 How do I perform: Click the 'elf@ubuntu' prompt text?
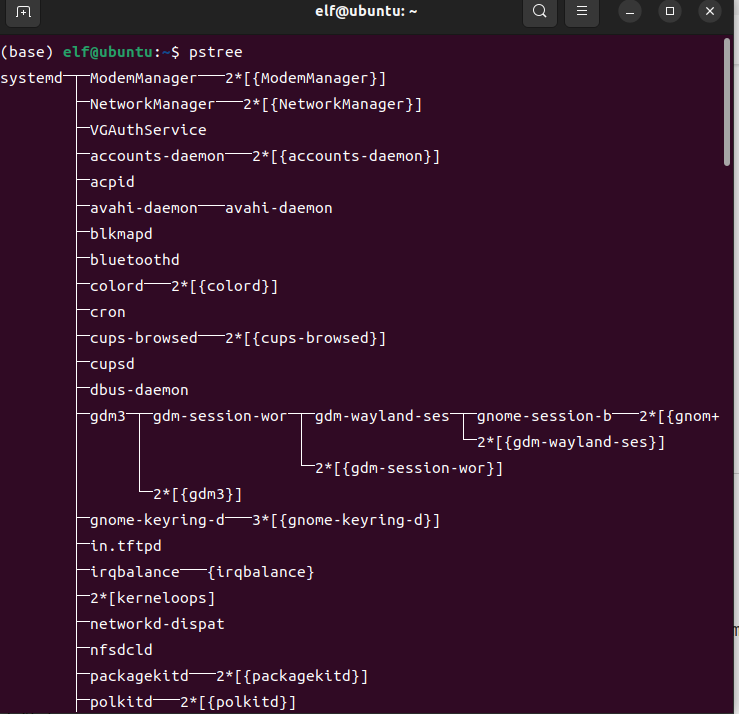(108, 52)
